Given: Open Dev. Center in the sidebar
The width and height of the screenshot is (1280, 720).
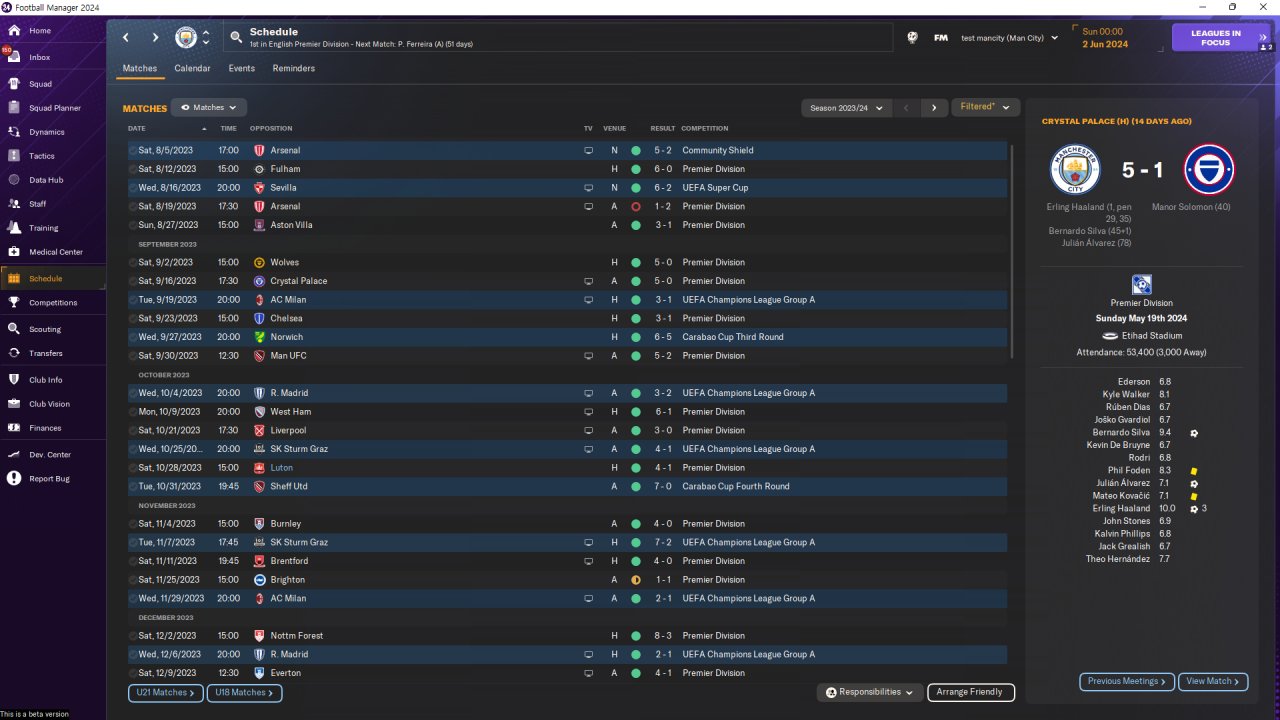Looking at the screenshot, I should click(x=50, y=455).
